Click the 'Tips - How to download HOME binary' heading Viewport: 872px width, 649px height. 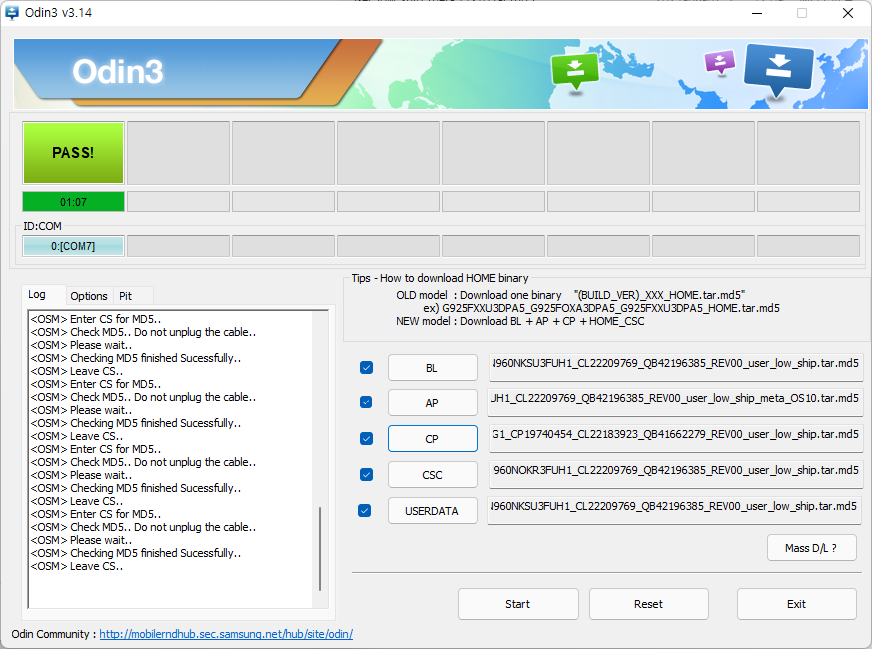pos(440,278)
